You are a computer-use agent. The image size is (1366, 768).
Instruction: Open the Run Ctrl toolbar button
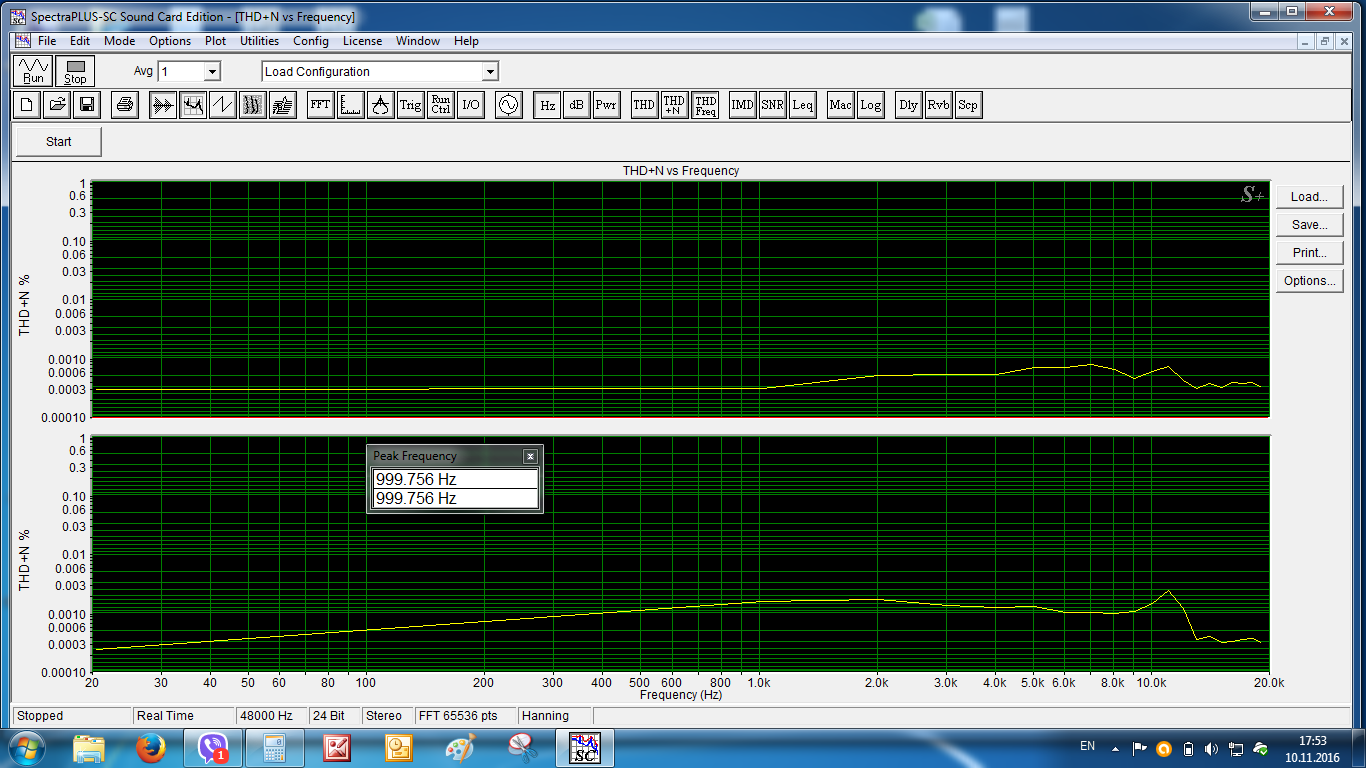pos(440,104)
